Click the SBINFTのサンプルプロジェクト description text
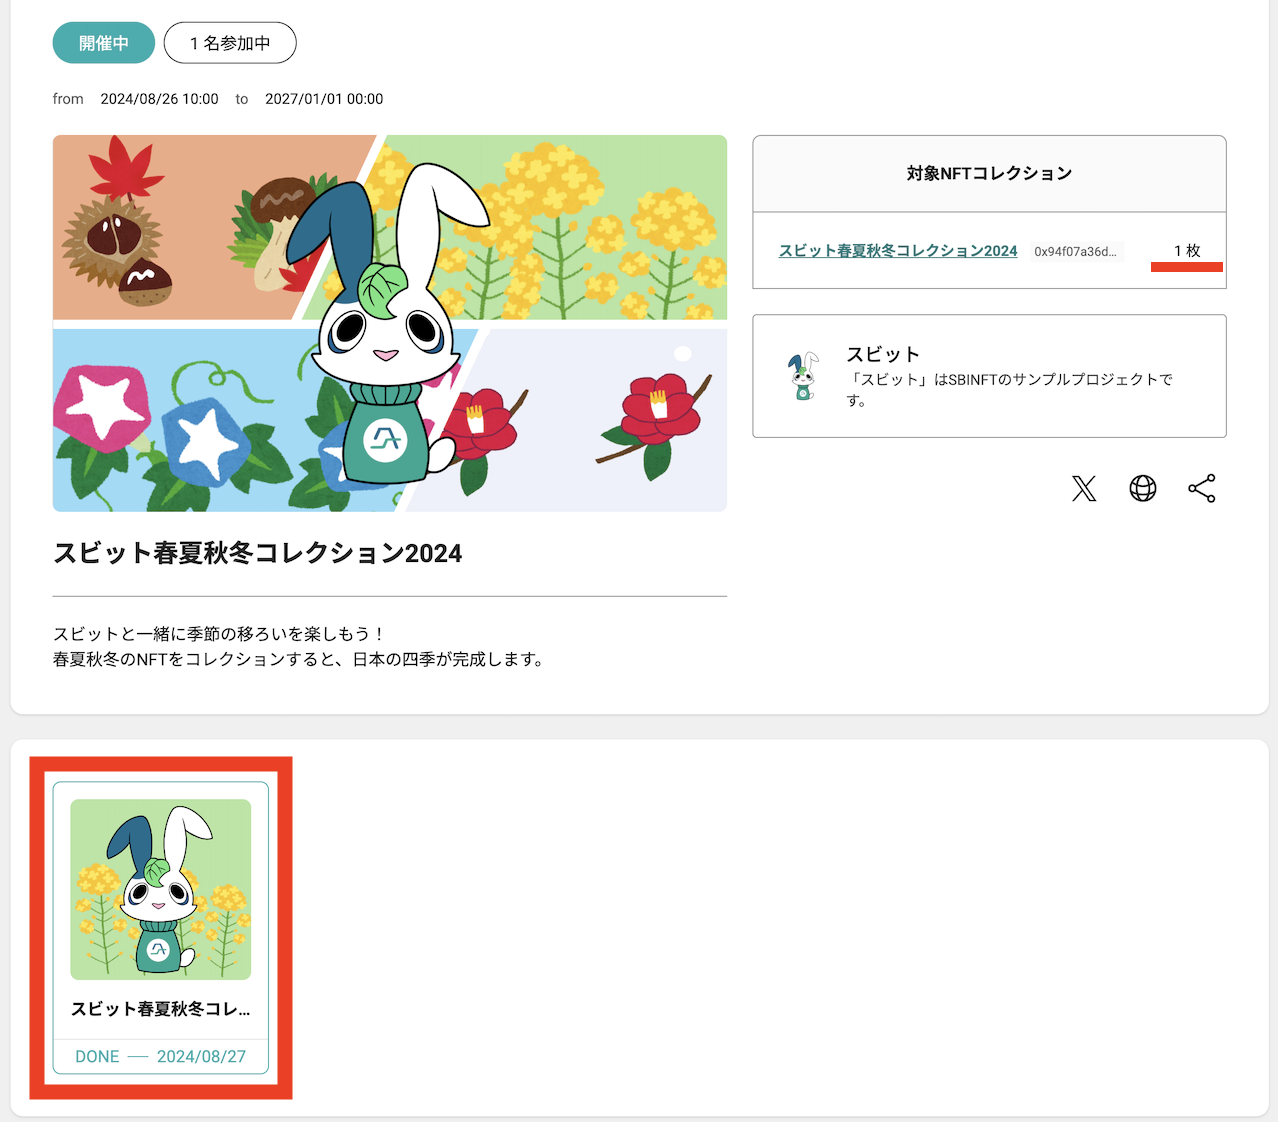The image size is (1278, 1122). pos(1010,389)
